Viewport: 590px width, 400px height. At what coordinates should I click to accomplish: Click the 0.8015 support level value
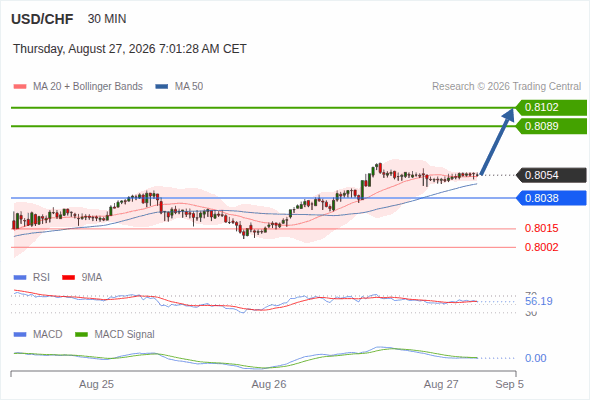click(541, 228)
